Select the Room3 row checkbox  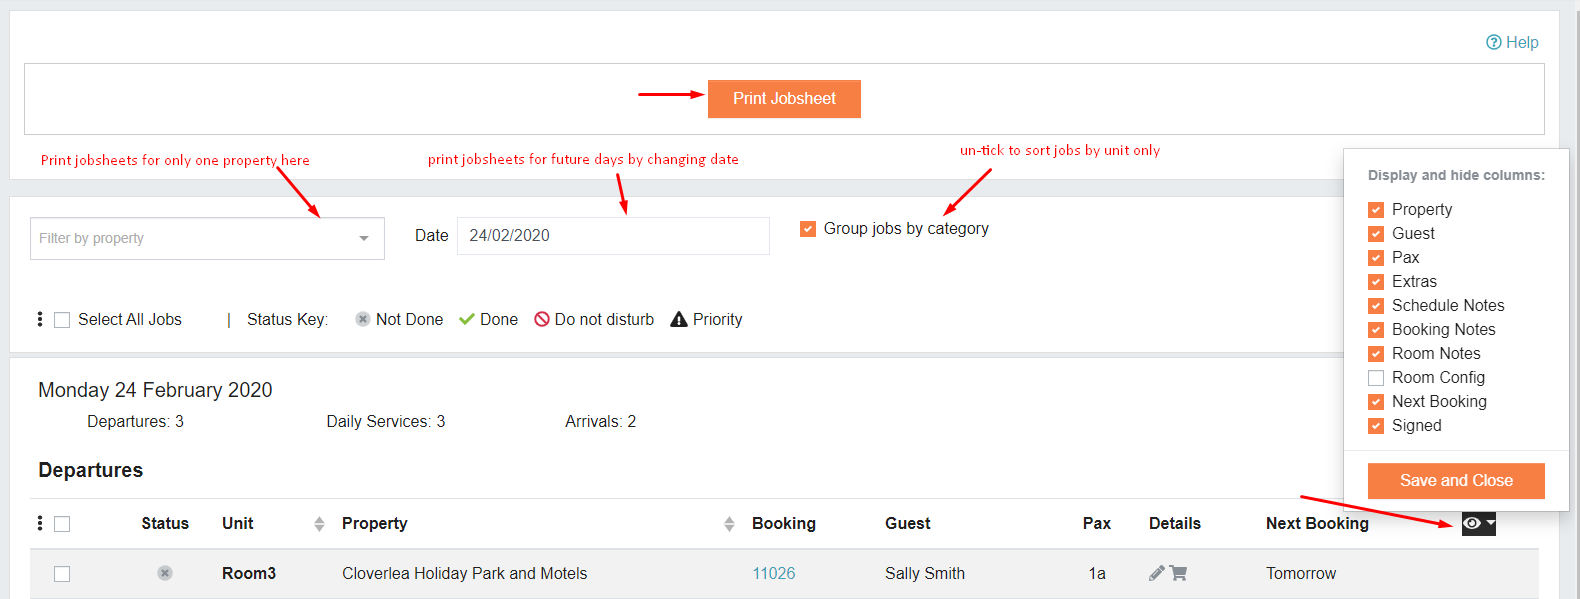62,574
